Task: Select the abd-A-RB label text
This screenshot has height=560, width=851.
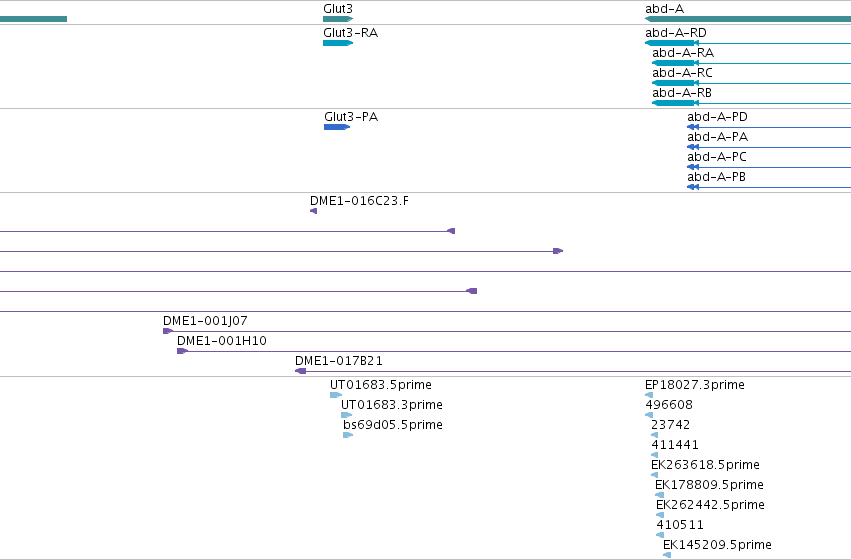Action: coord(682,93)
